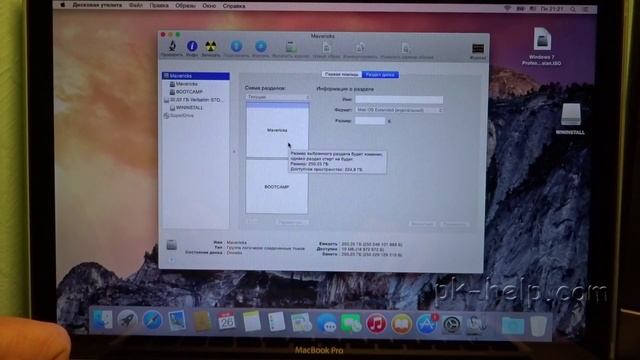Image resolution: width=640 pixels, height=360 pixels.
Task: Open the Образы menu
Action: tap(185, 6)
